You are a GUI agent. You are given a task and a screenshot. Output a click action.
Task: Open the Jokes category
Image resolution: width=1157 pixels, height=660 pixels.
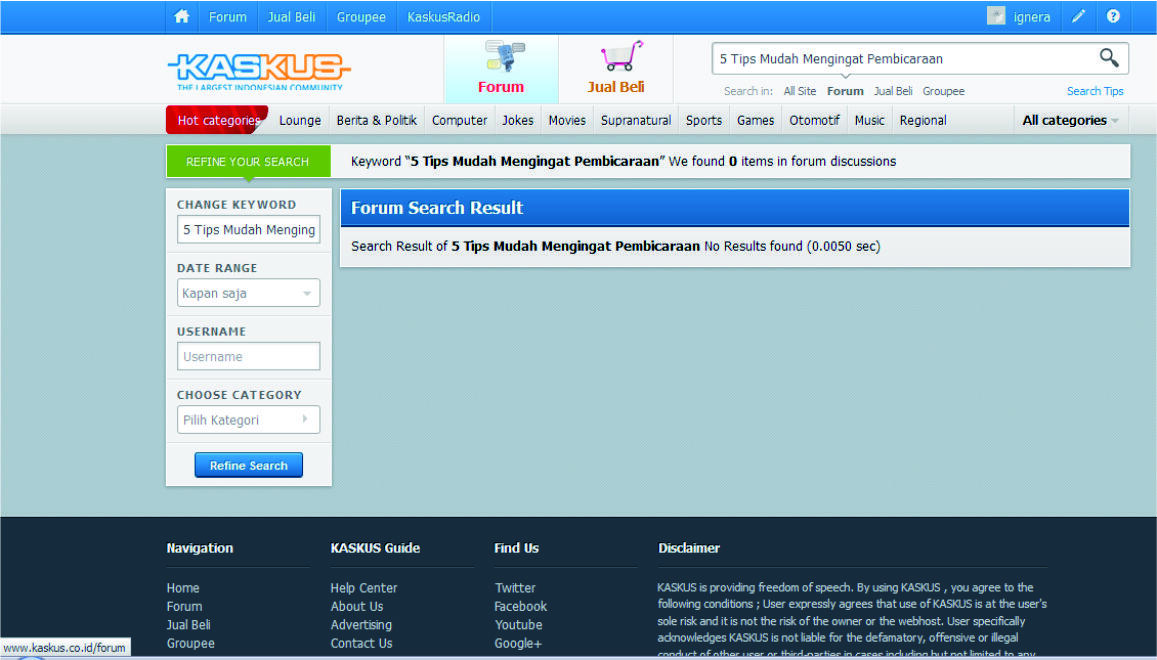517,120
